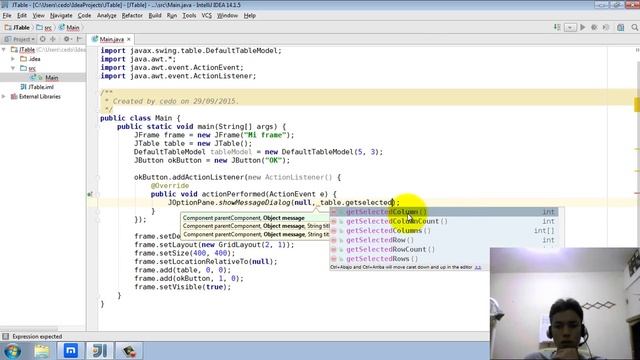Image resolution: width=640 pixels, height=360 pixels.
Task: Open the Maxthon browser taskbar icon
Action: pyautogui.click(x=71, y=351)
